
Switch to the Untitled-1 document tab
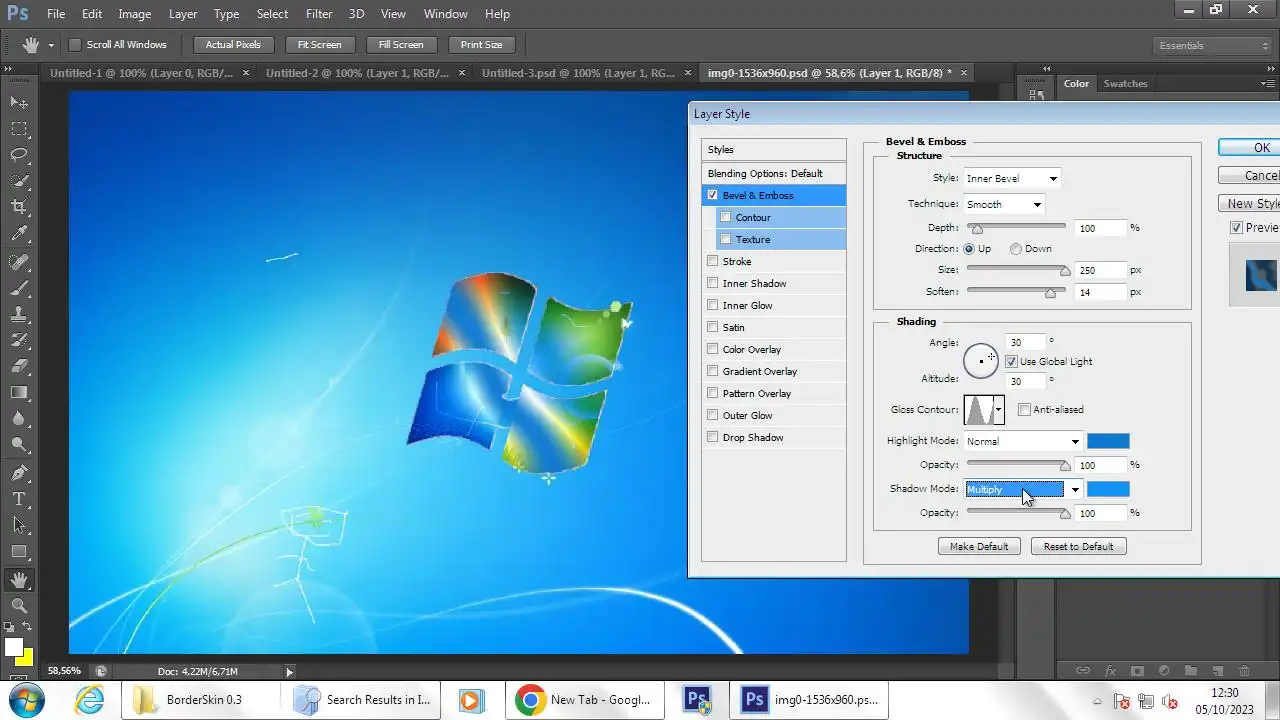tap(141, 73)
